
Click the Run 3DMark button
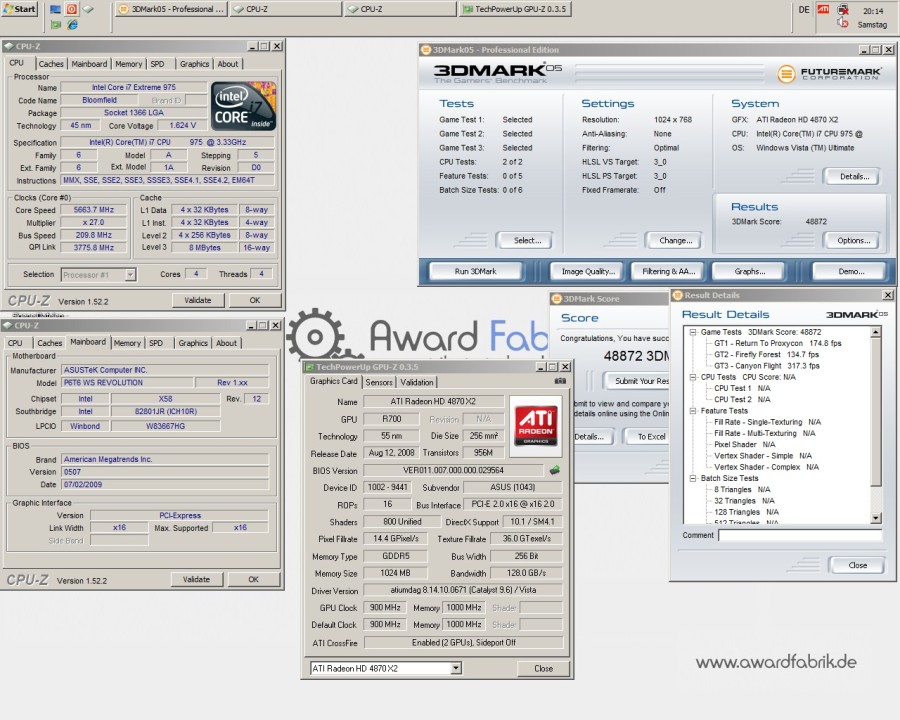pos(475,272)
